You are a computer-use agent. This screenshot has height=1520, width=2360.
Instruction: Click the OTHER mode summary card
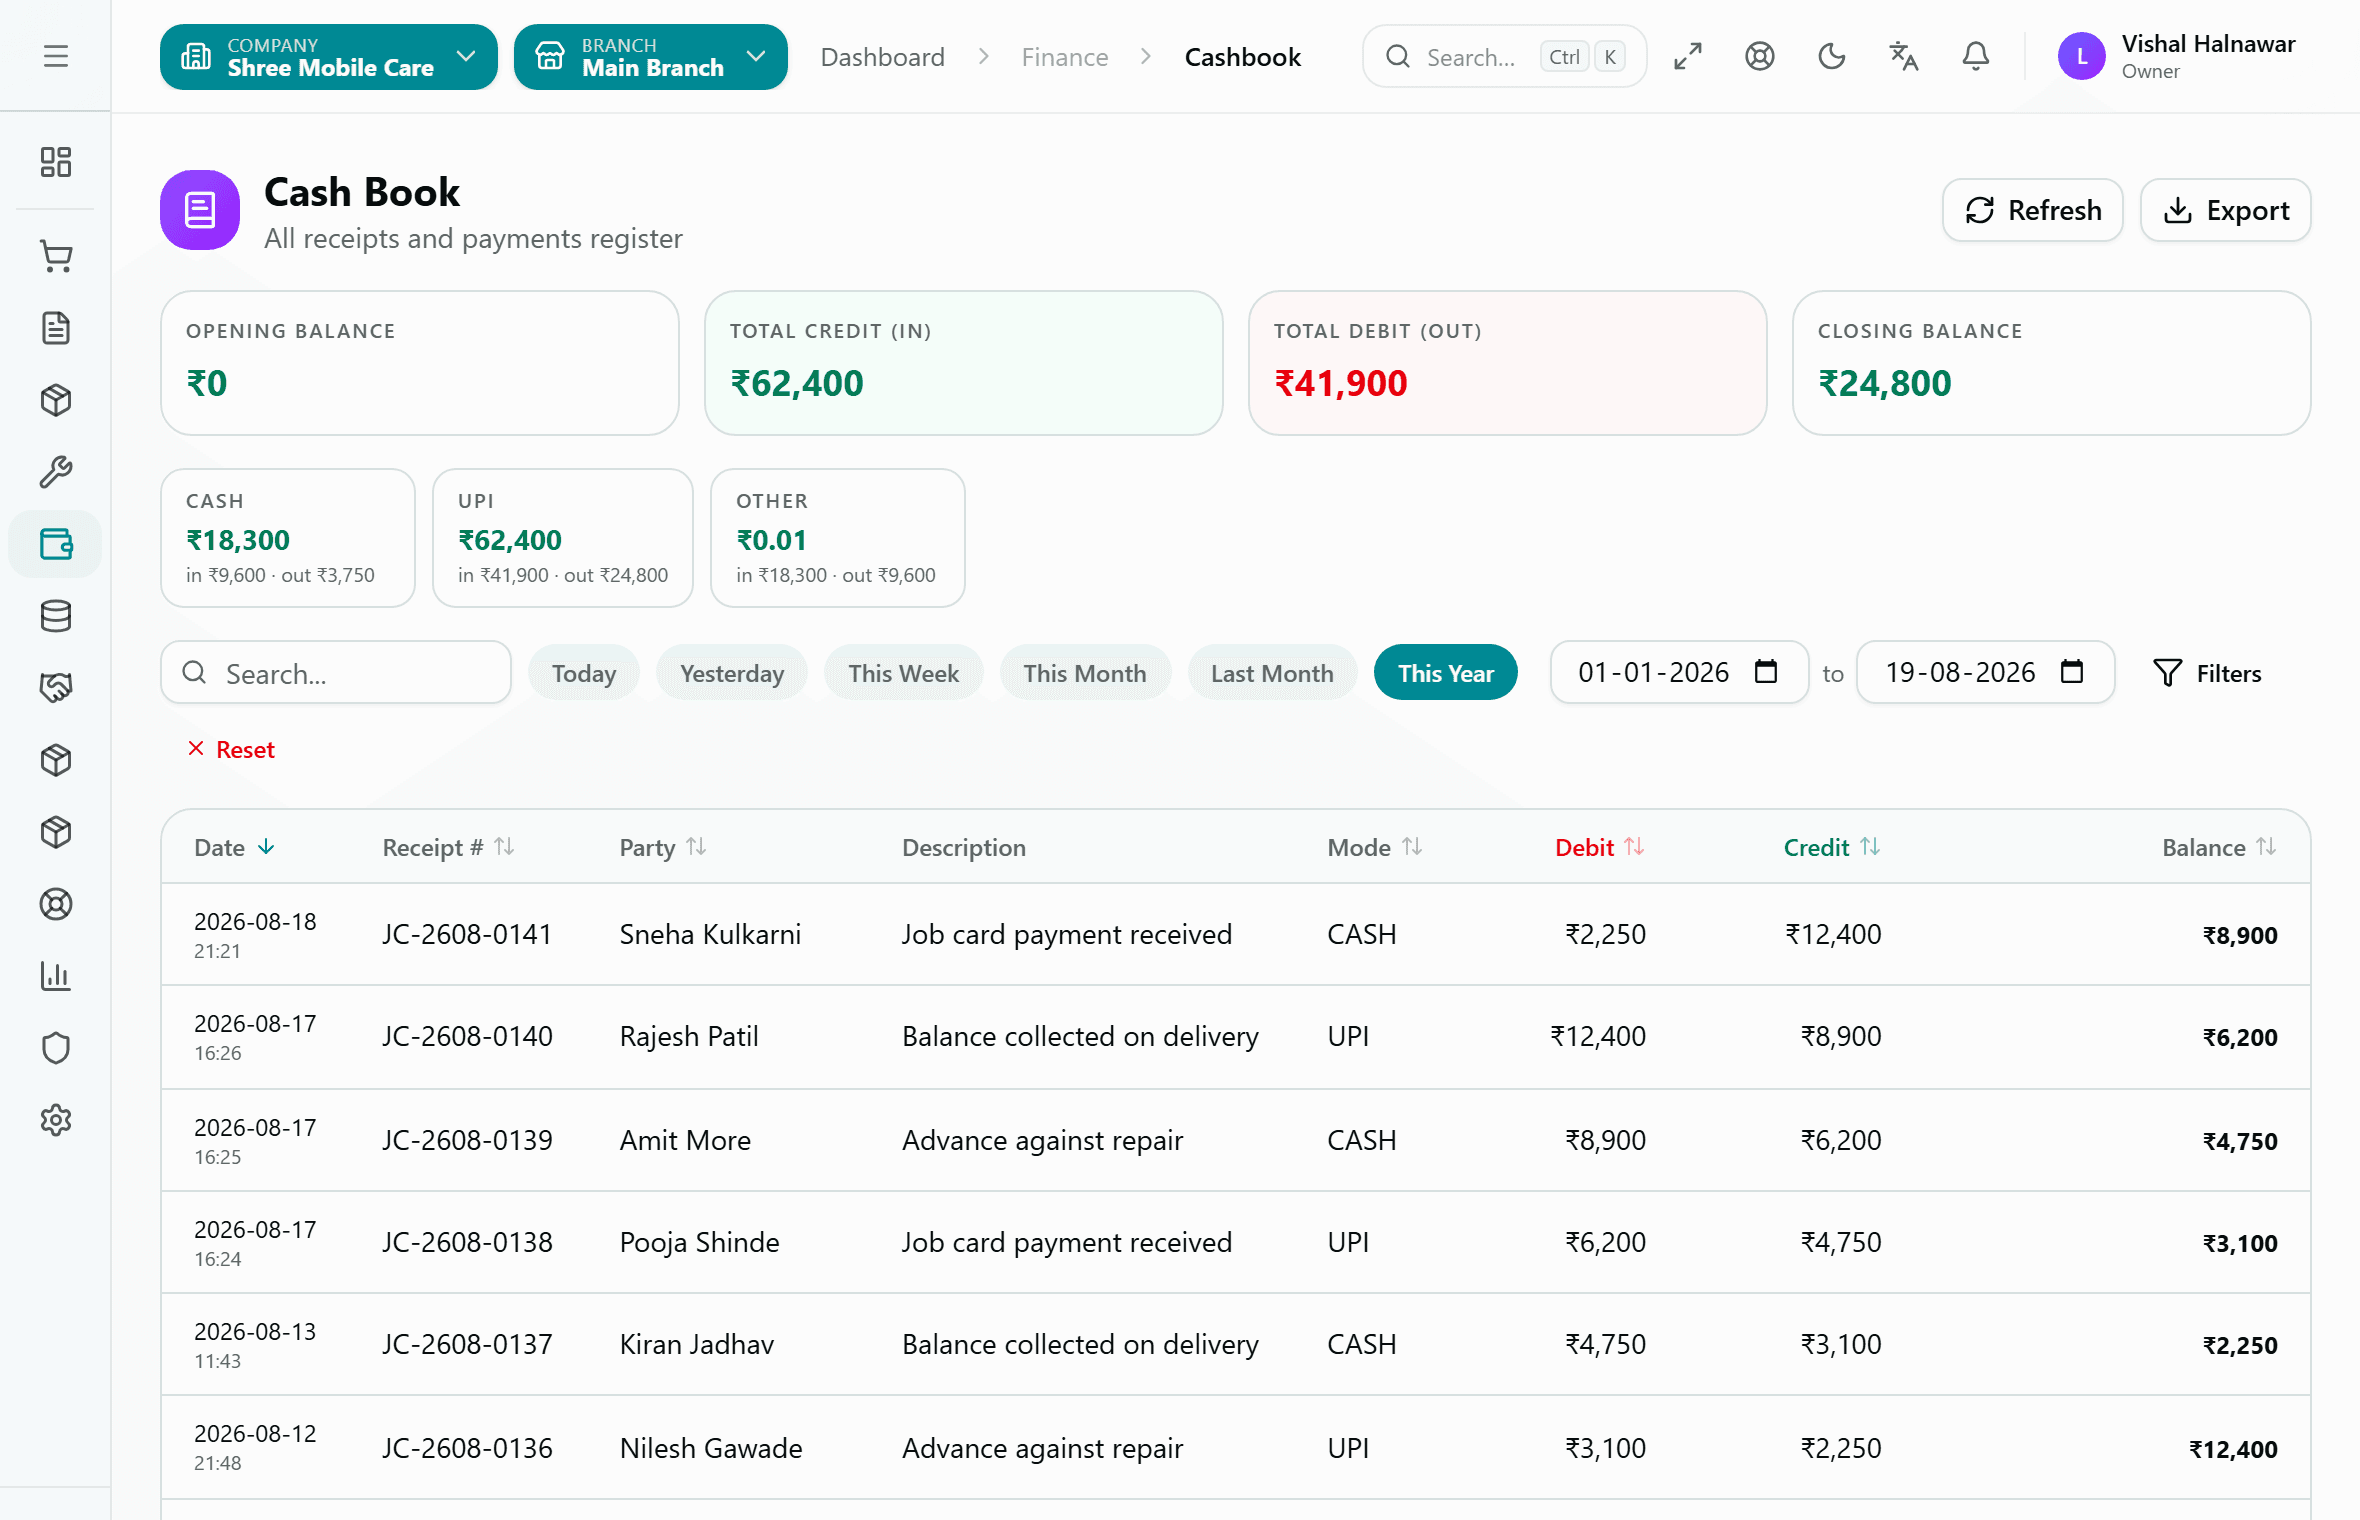click(838, 538)
